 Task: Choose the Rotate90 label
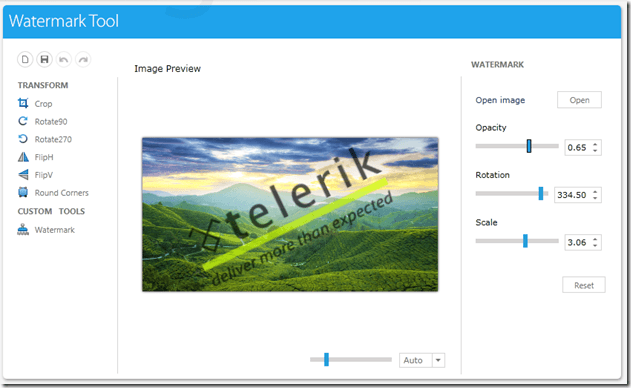pos(51,122)
